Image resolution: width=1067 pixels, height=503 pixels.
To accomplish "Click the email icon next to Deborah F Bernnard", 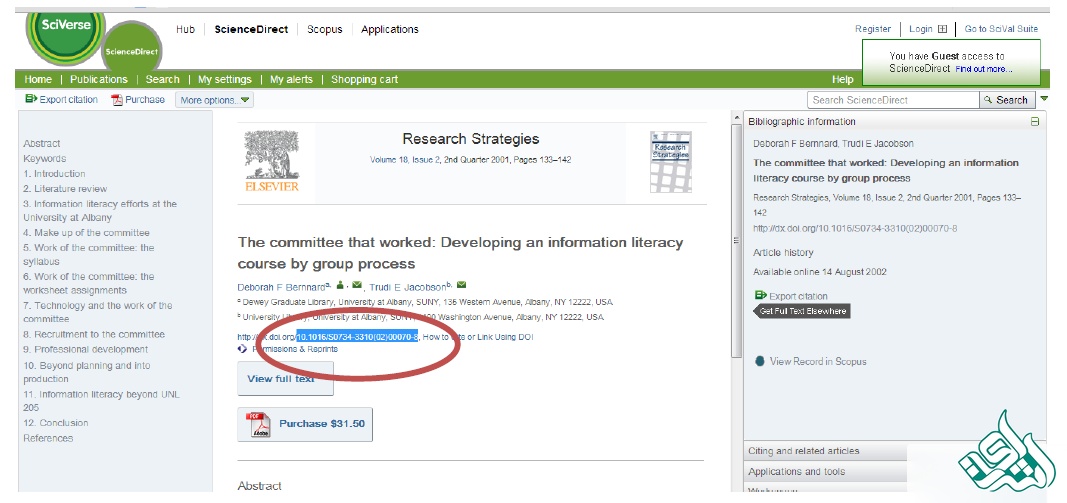I will pos(357,285).
